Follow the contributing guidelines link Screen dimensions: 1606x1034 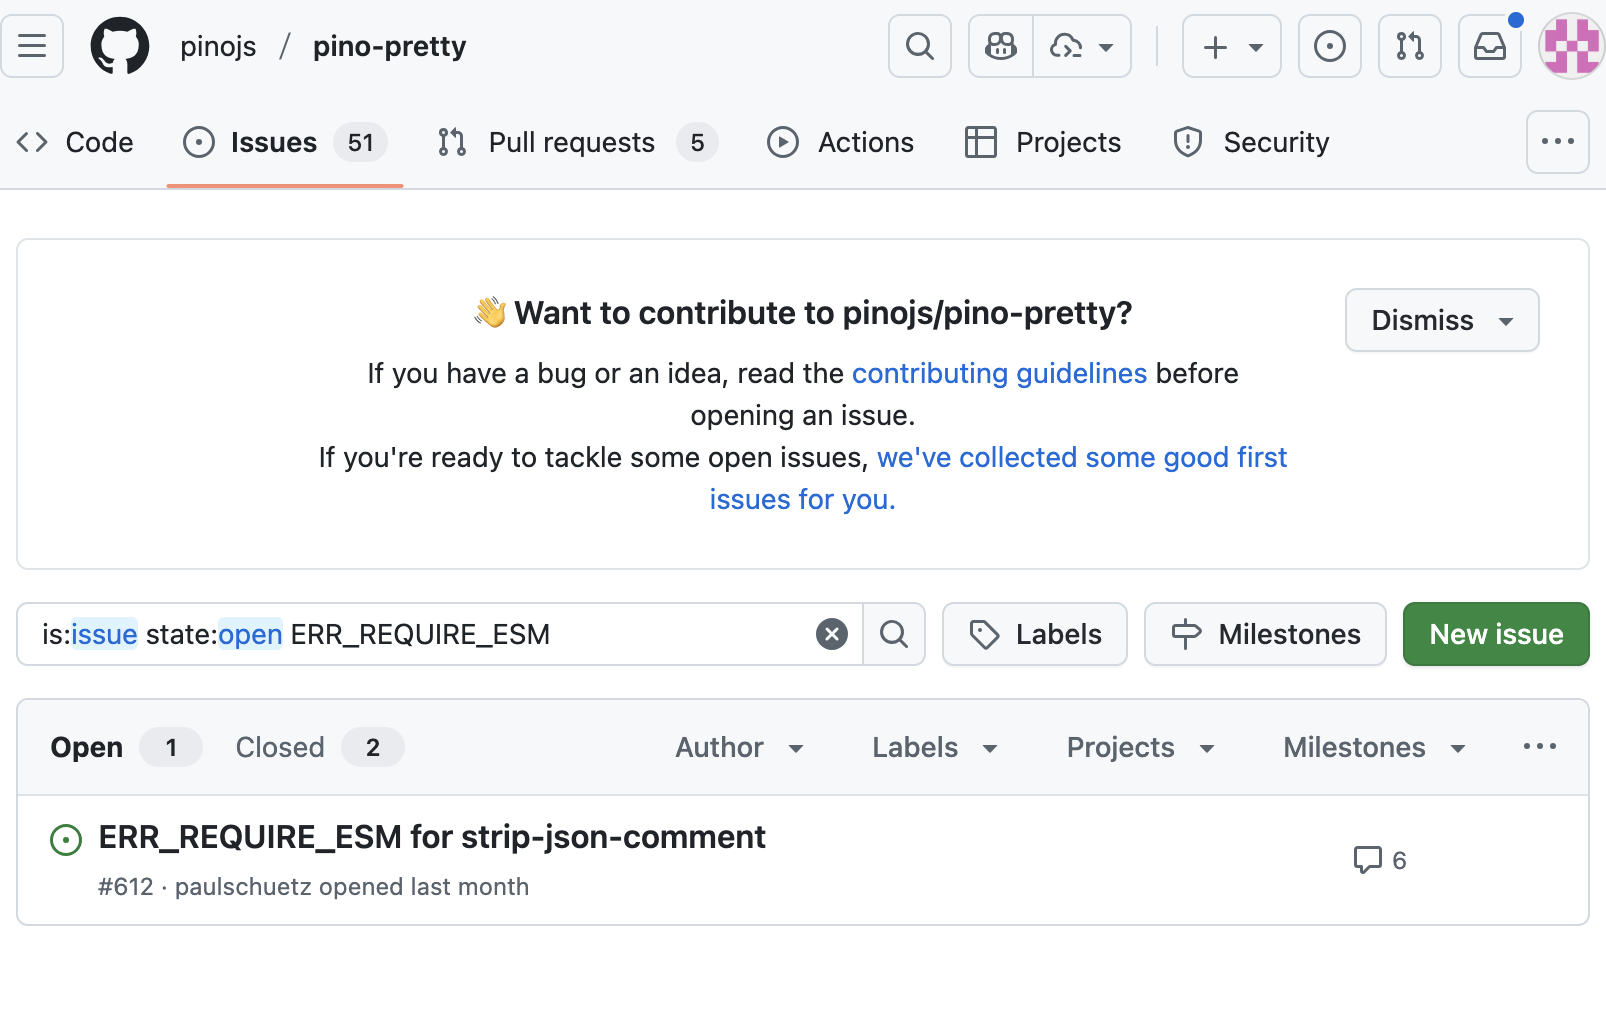999,373
